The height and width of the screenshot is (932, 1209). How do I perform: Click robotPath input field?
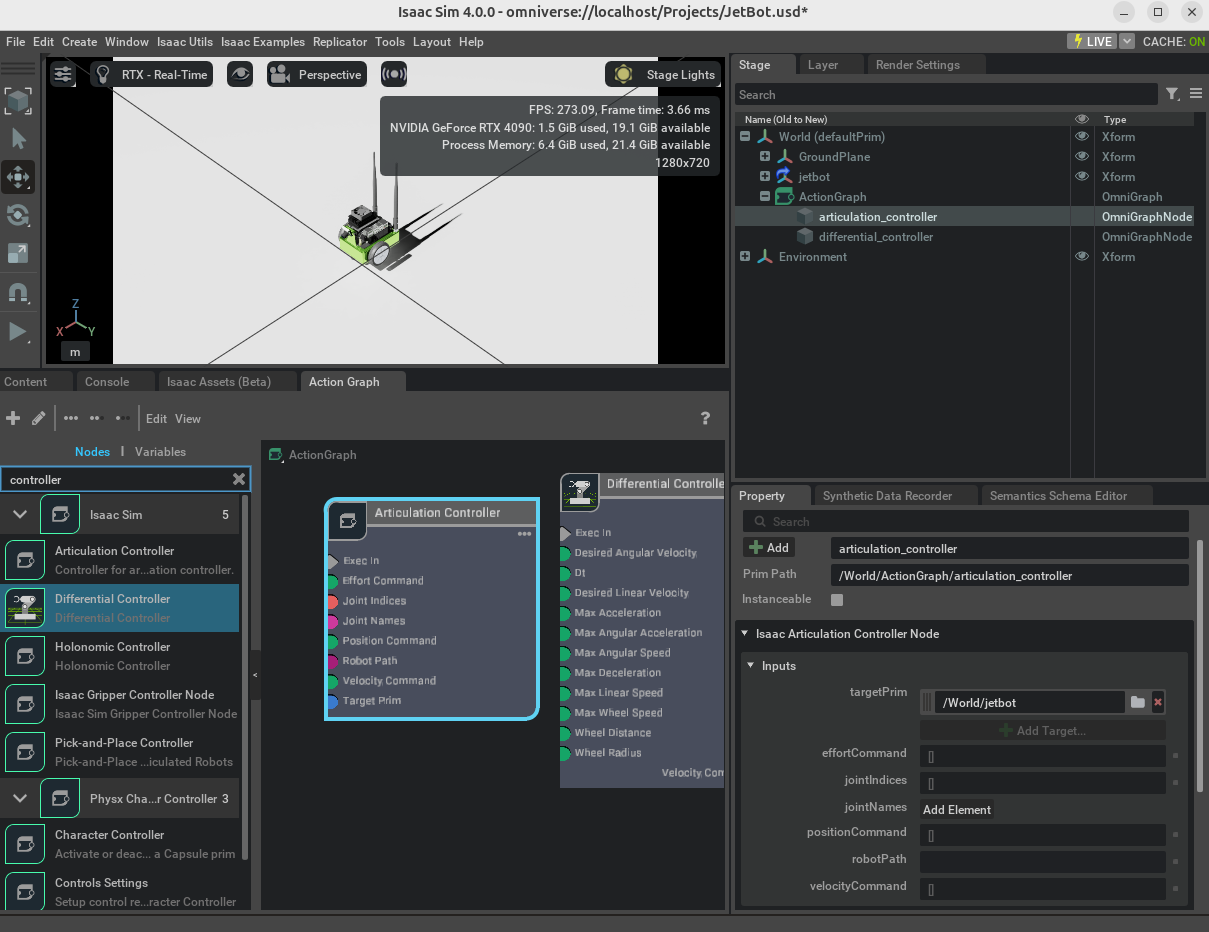(1043, 862)
